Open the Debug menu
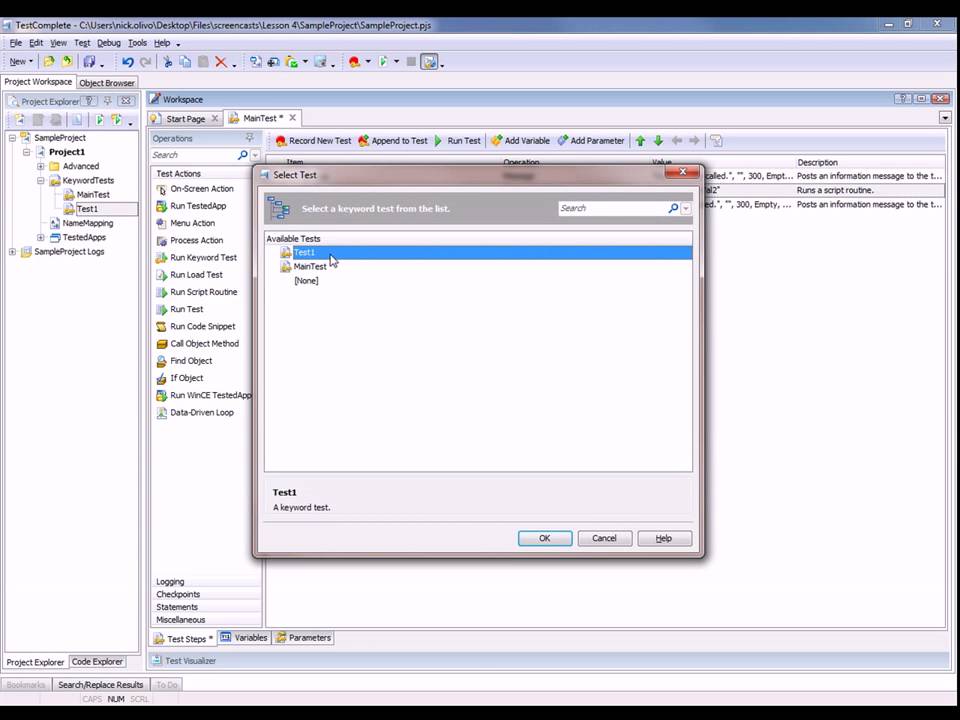 point(108,43)
